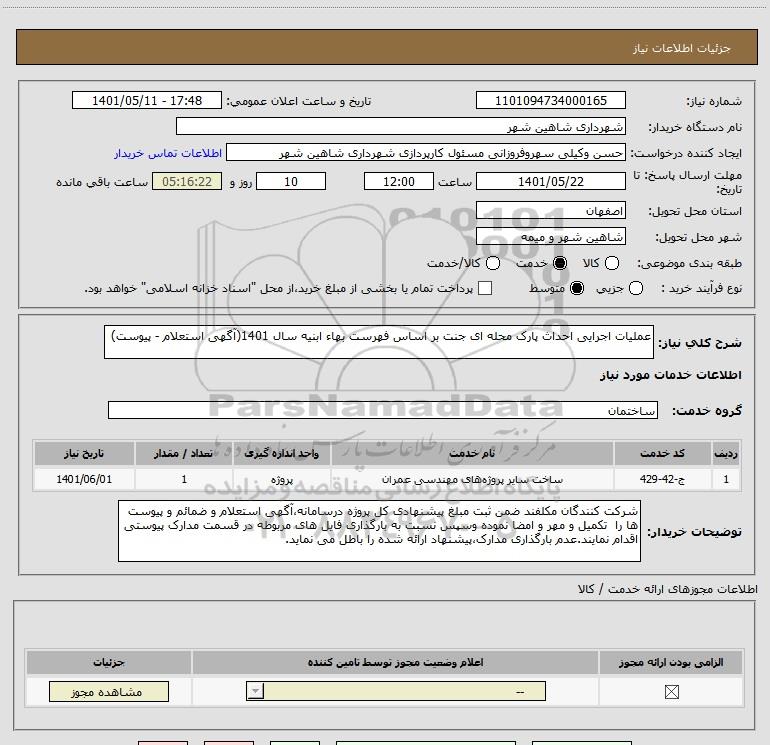The width and height of the screenshot is (770, 745).
Task: Click the تعداد / مقدار column header
Action: (x=184, y=453)
